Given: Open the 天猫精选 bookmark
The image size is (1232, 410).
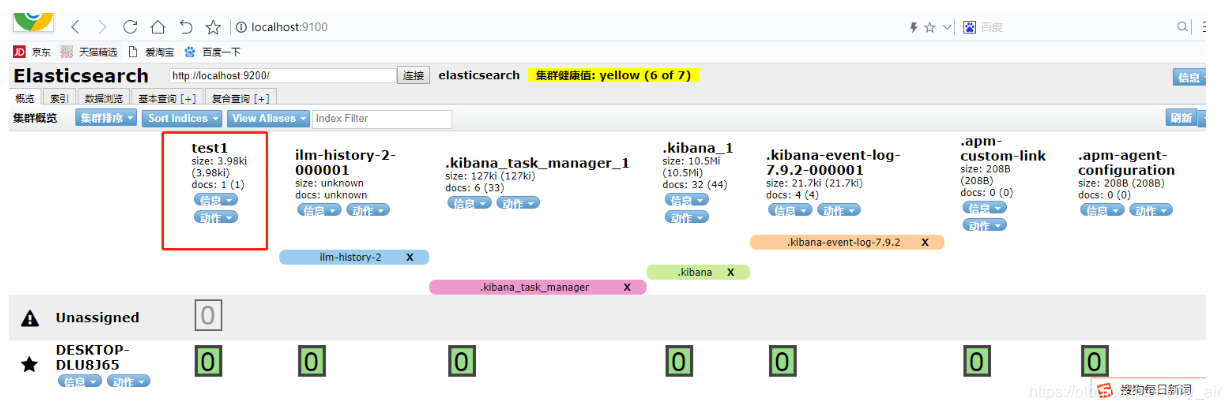Looking at the screenshot, I should click(88, 51).
